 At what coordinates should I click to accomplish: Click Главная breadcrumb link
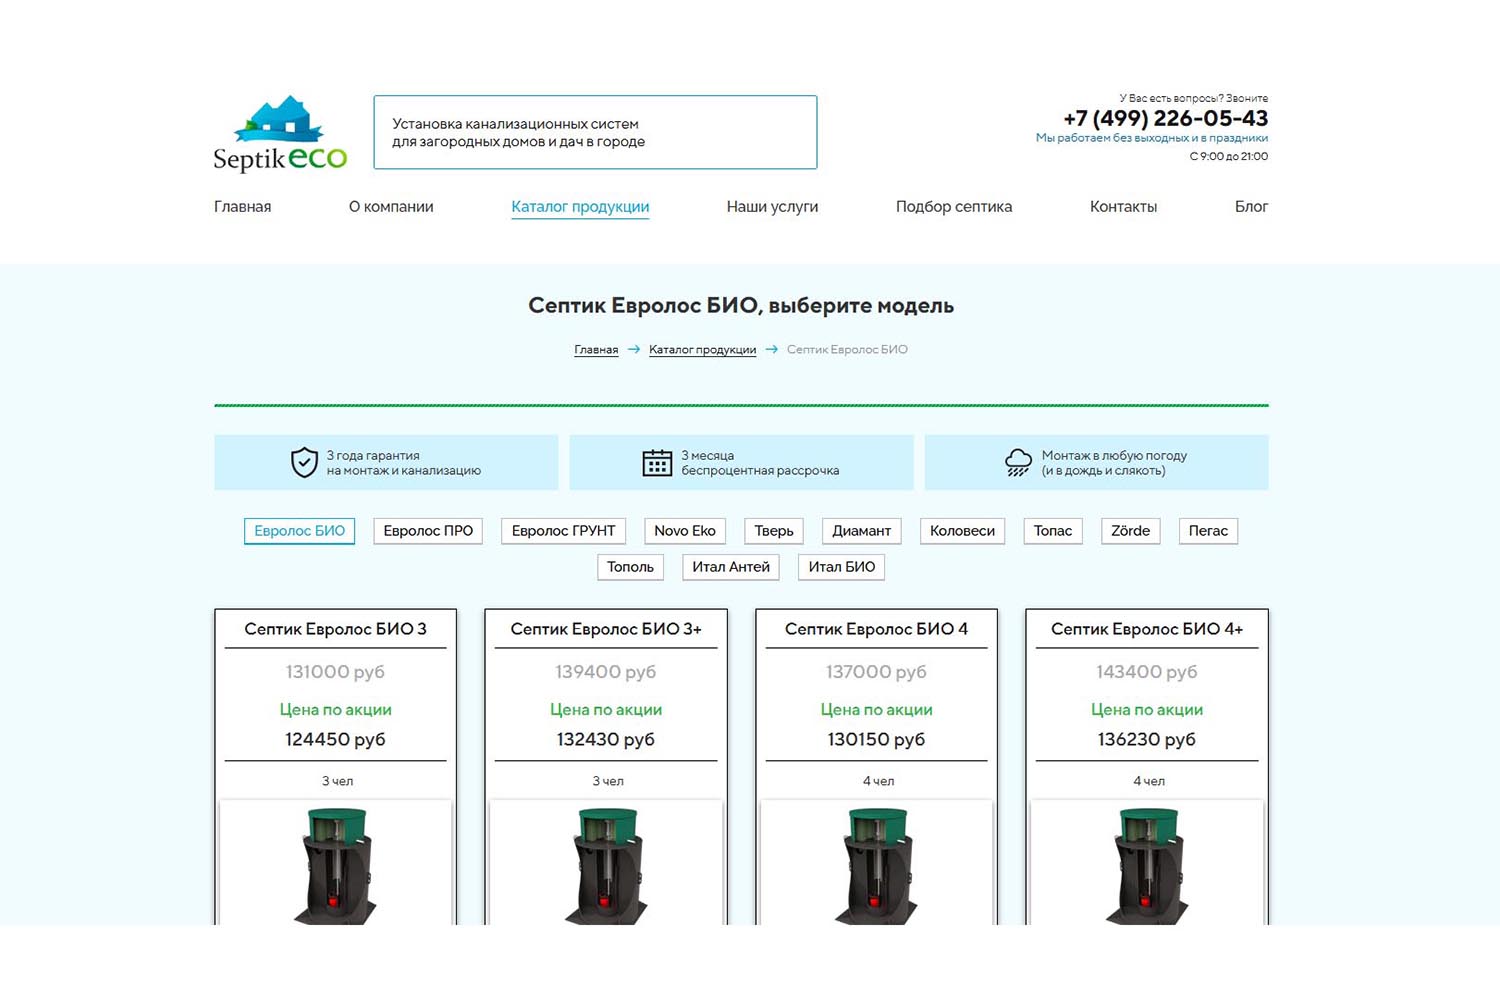[596, 350]
